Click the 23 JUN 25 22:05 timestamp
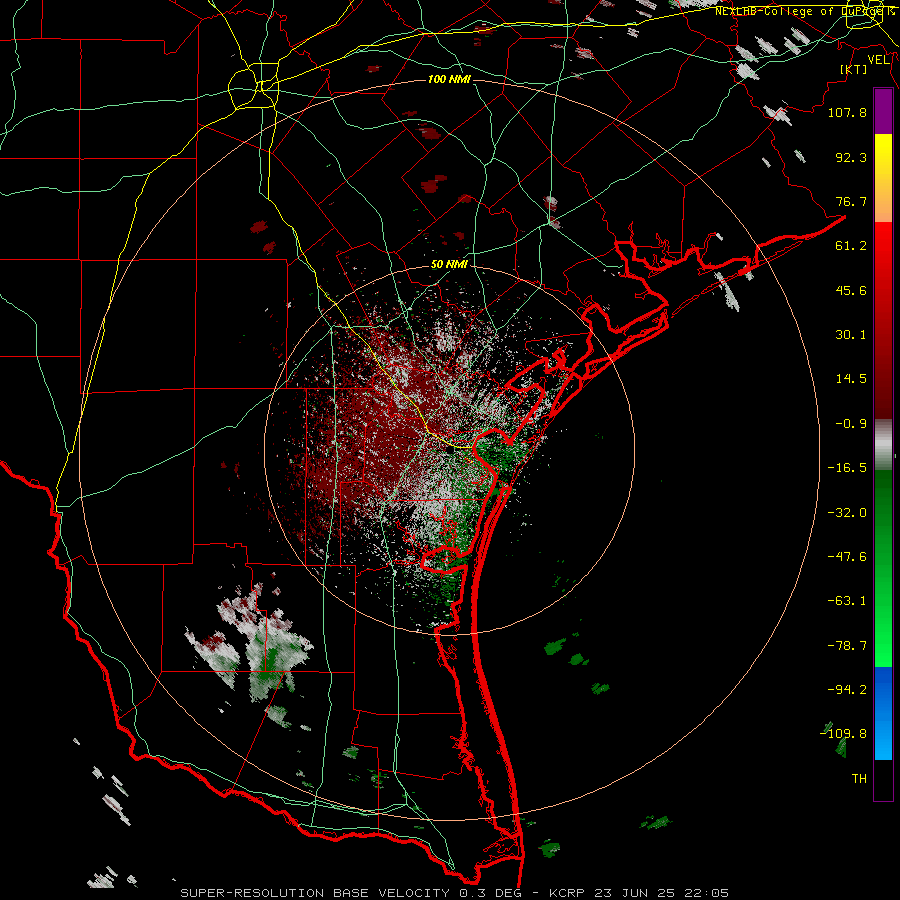 (660, 893)
